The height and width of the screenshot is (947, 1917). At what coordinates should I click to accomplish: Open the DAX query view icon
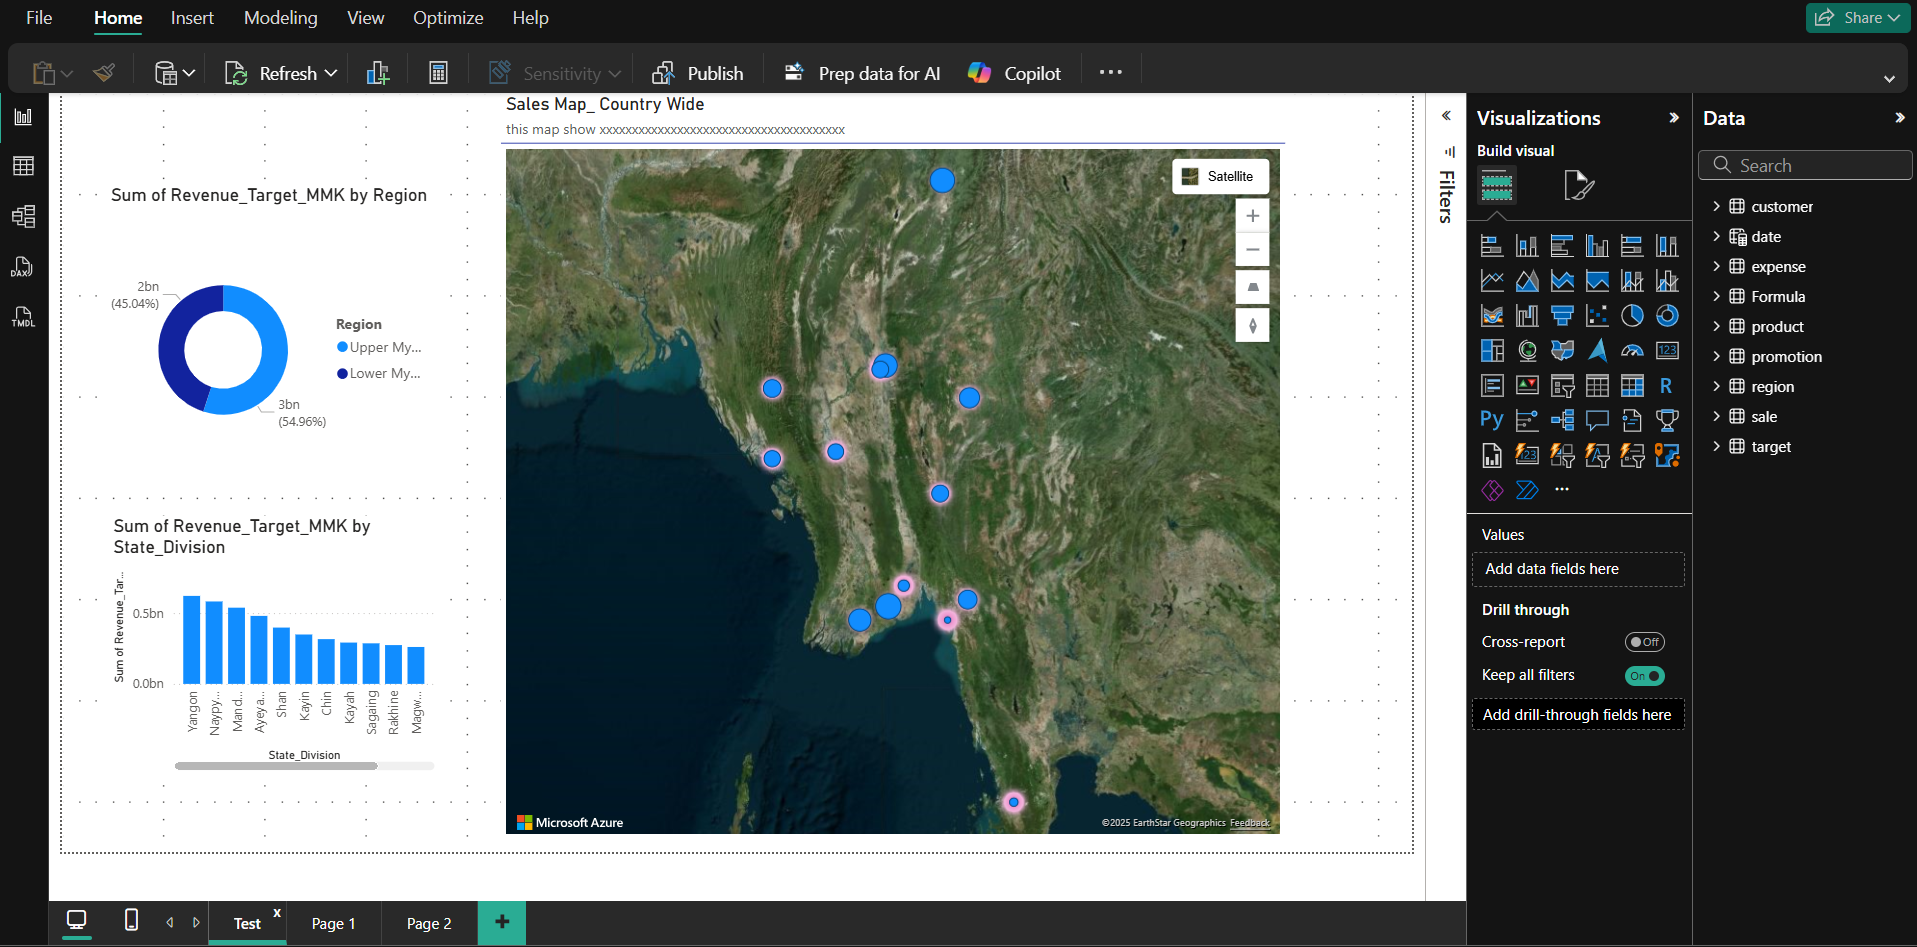click(x=23, y=267)
